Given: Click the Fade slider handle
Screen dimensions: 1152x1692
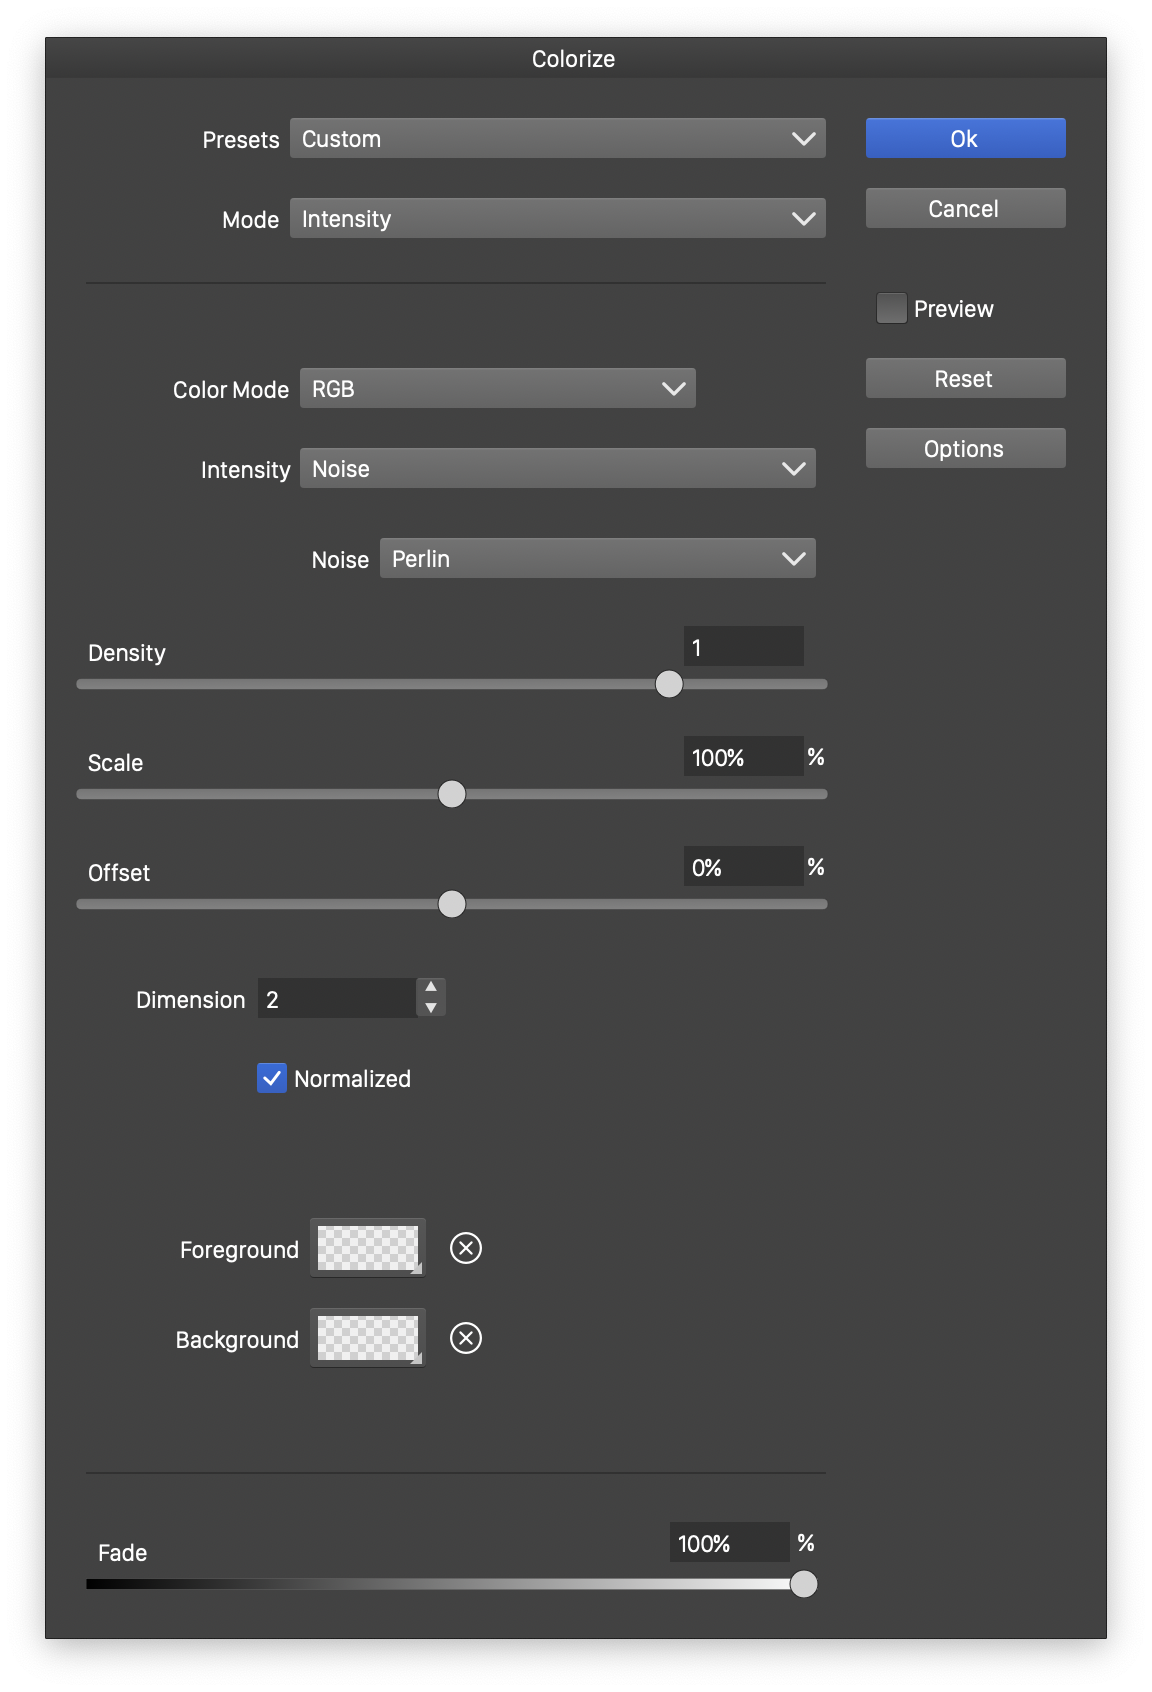Looking at the screenshot, I should coord(804,1584).
